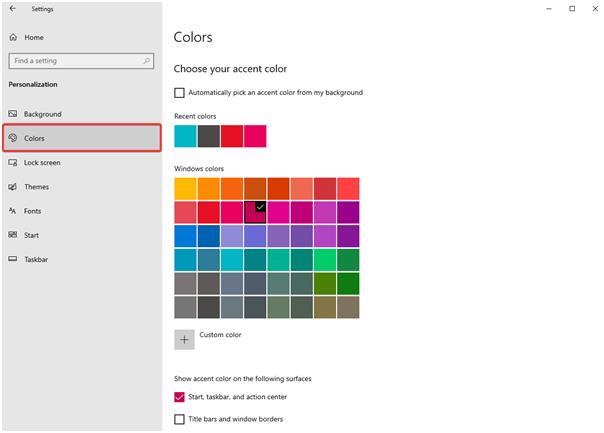
Task: Click the Background picture icon
Action: [x=13, y=114]
